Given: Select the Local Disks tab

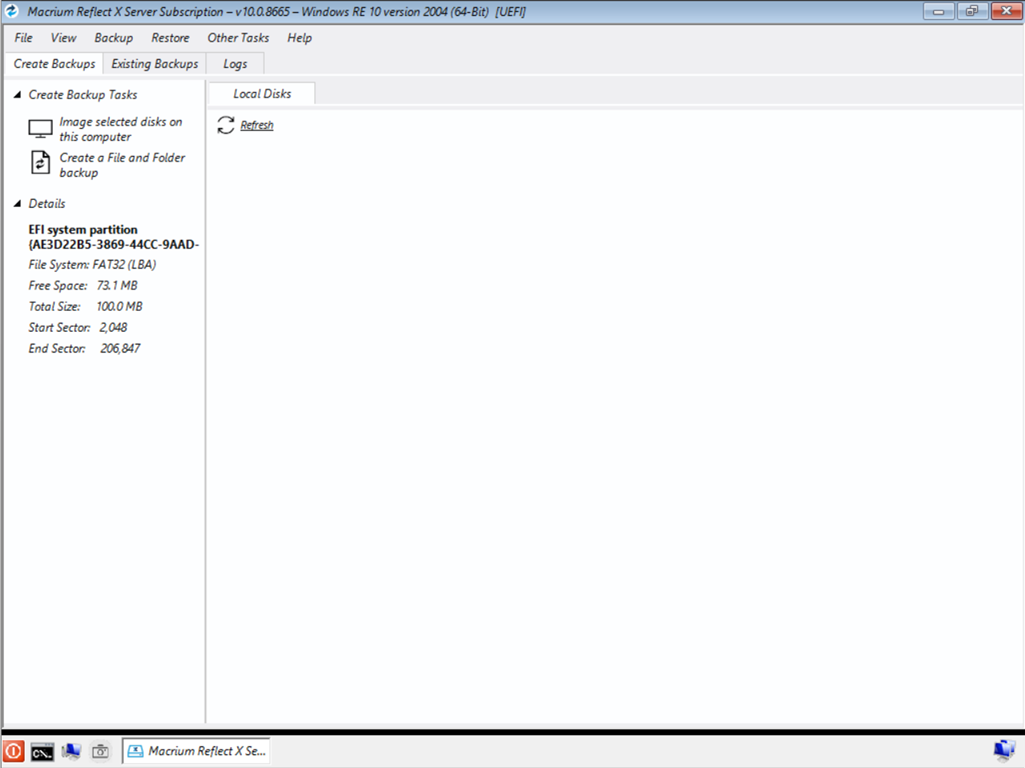Looking at the screenshot, I should coord(262,94).
